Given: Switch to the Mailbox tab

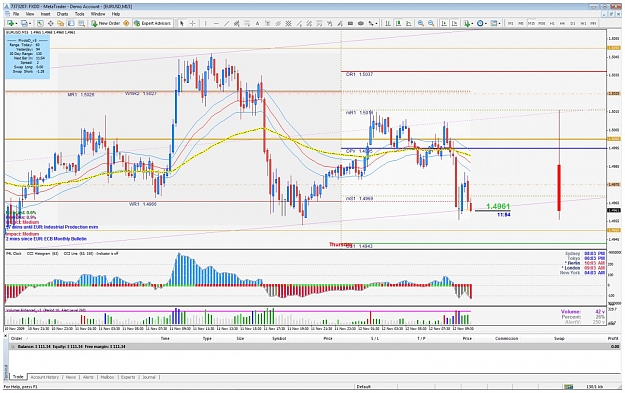Looking at the screenshot, I should point(107,377).
